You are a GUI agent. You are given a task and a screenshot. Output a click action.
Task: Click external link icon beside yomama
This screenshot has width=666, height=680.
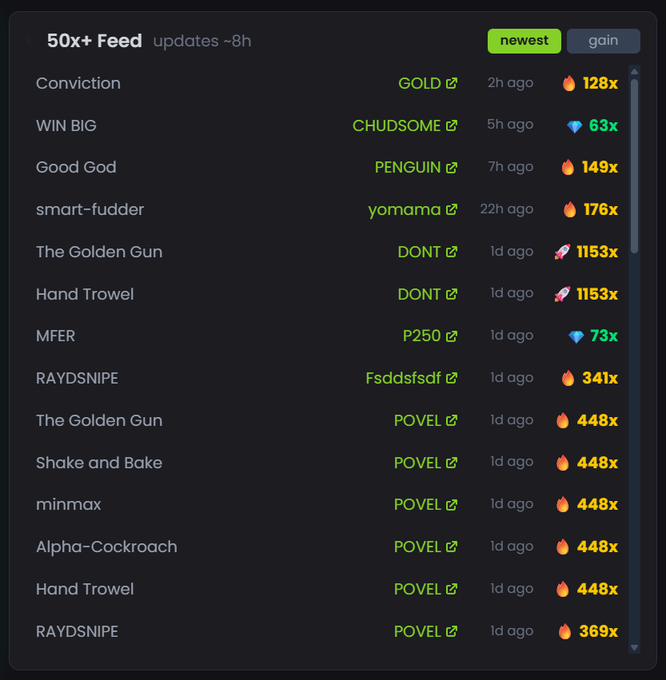pyautogui.click(x=452, y=210)
